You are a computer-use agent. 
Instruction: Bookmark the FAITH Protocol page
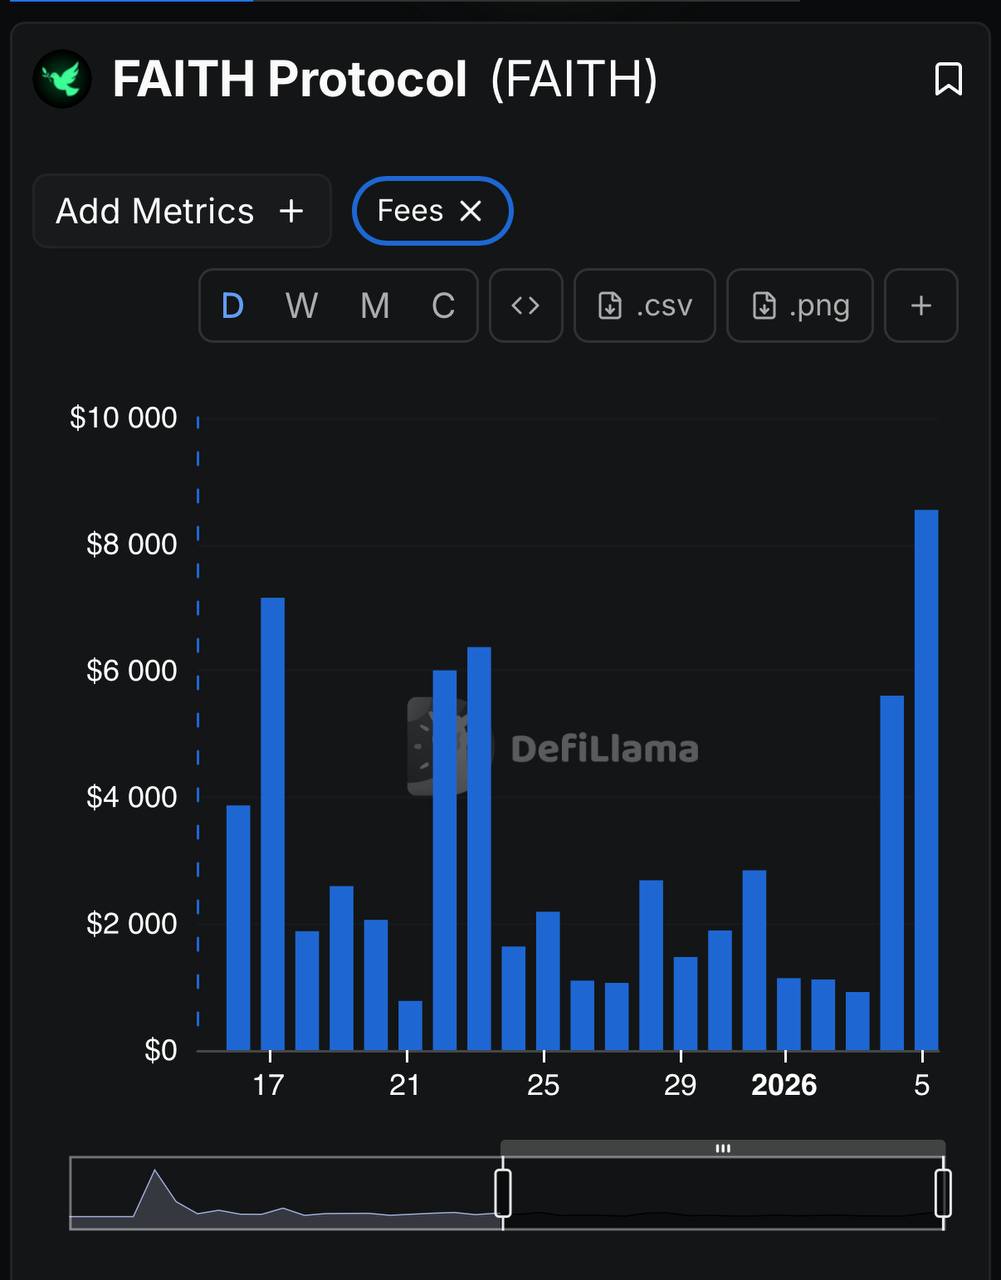click(948, 79)
